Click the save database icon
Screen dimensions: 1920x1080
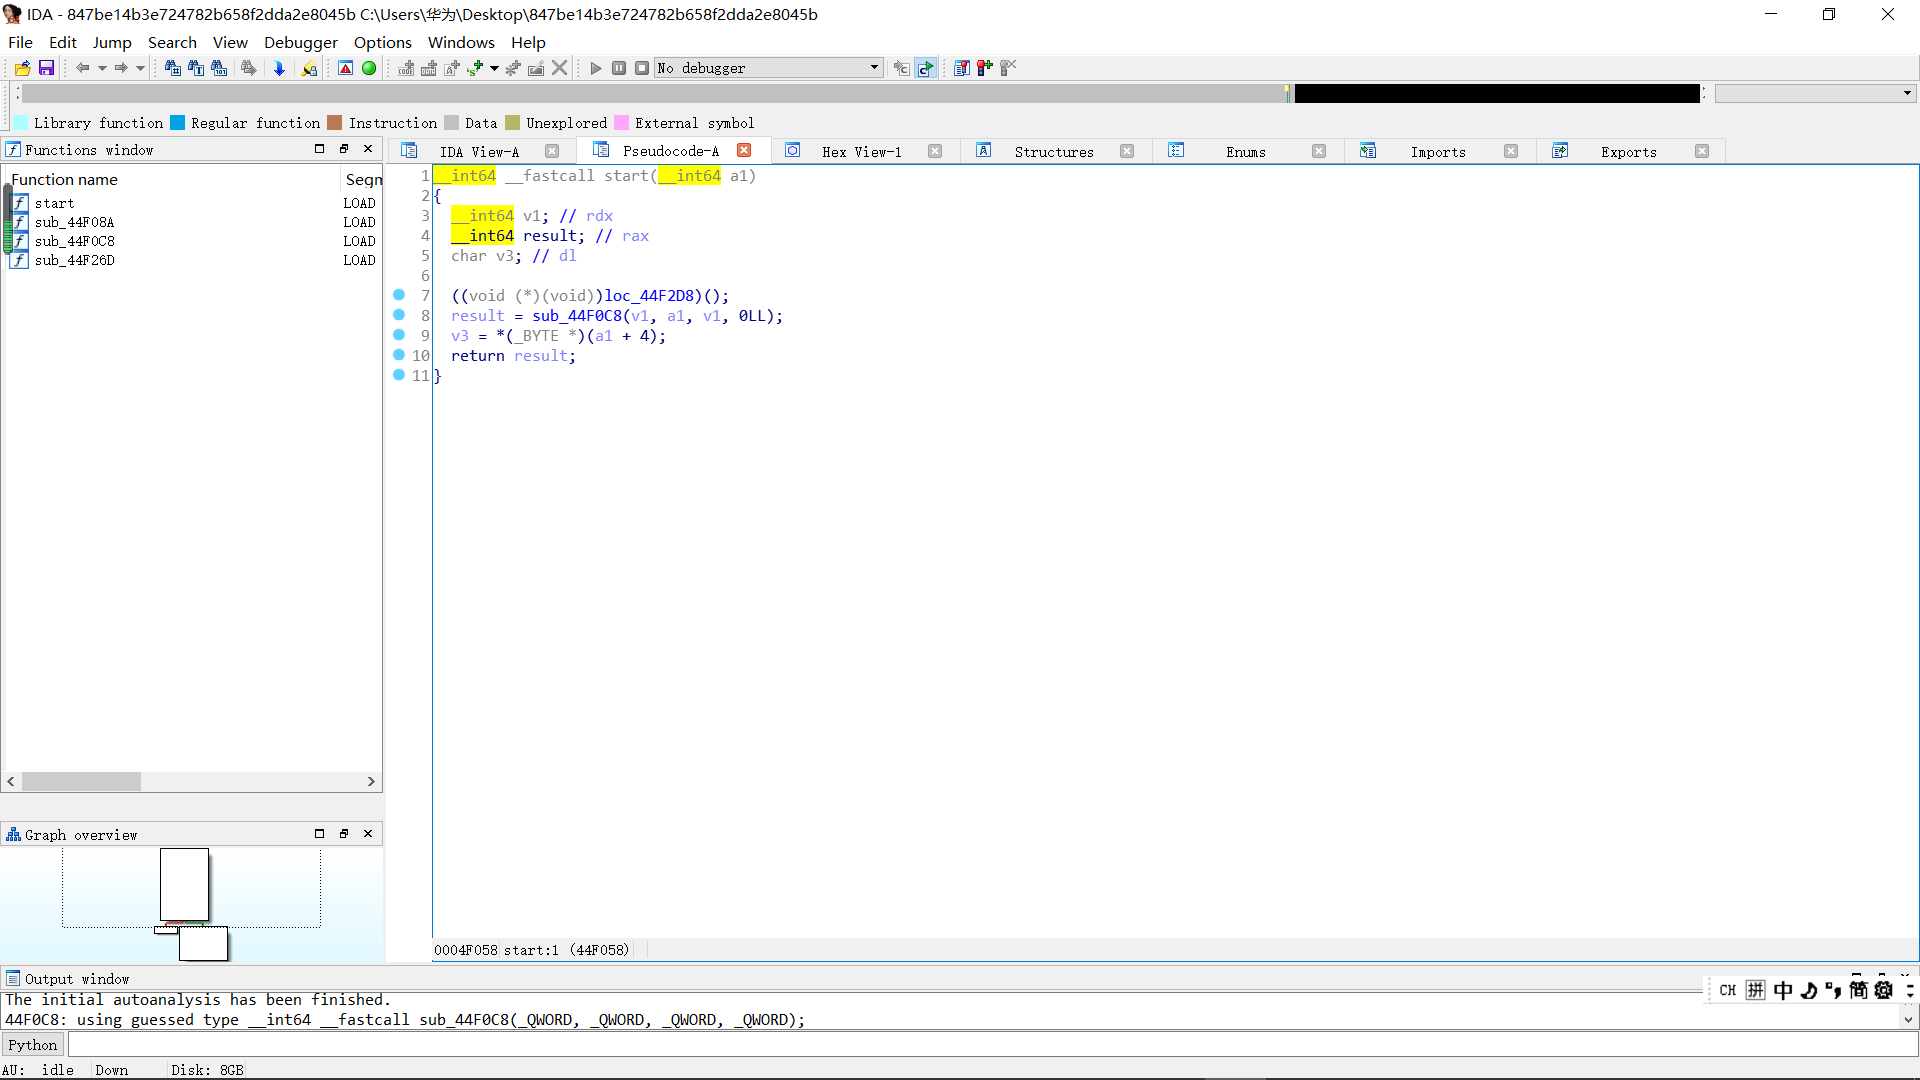tap(46, 68)
